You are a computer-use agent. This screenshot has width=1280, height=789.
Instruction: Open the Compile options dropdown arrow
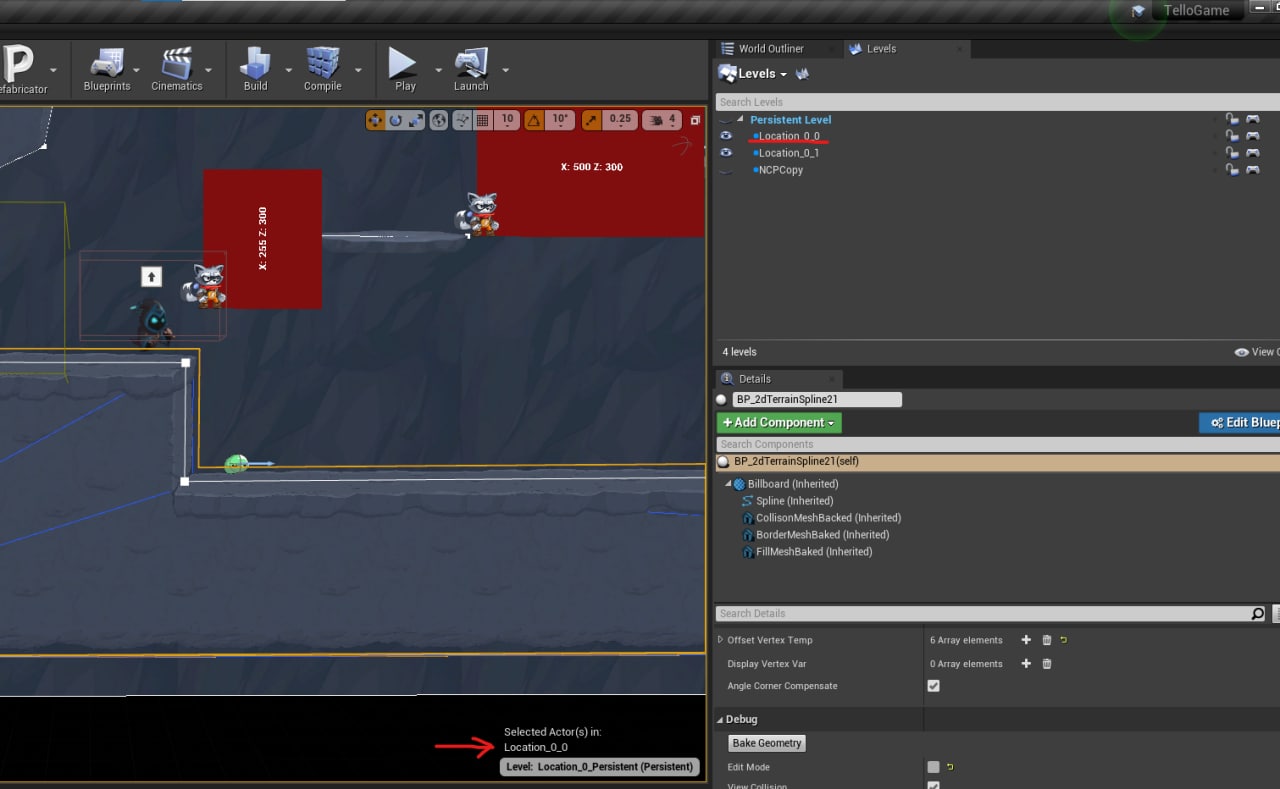(x=358, y=71)
